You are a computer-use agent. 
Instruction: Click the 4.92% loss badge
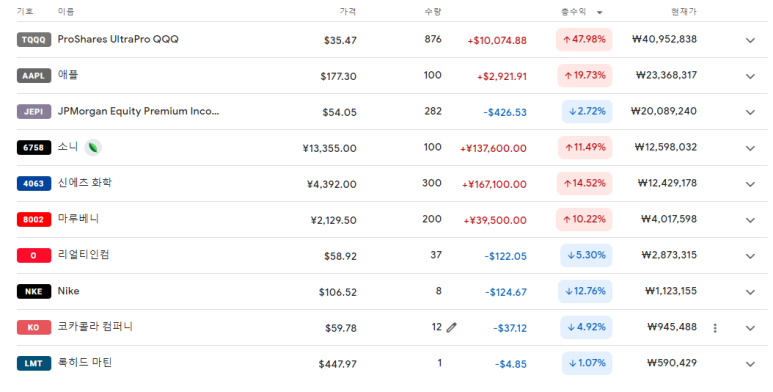(586, 327)
